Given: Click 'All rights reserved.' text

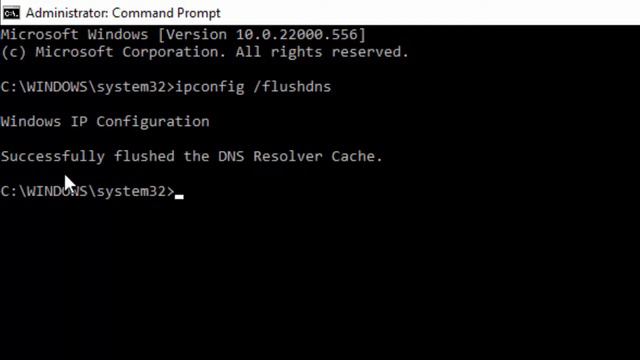Looking at the screenshot, I should click(x=322, y=52).
